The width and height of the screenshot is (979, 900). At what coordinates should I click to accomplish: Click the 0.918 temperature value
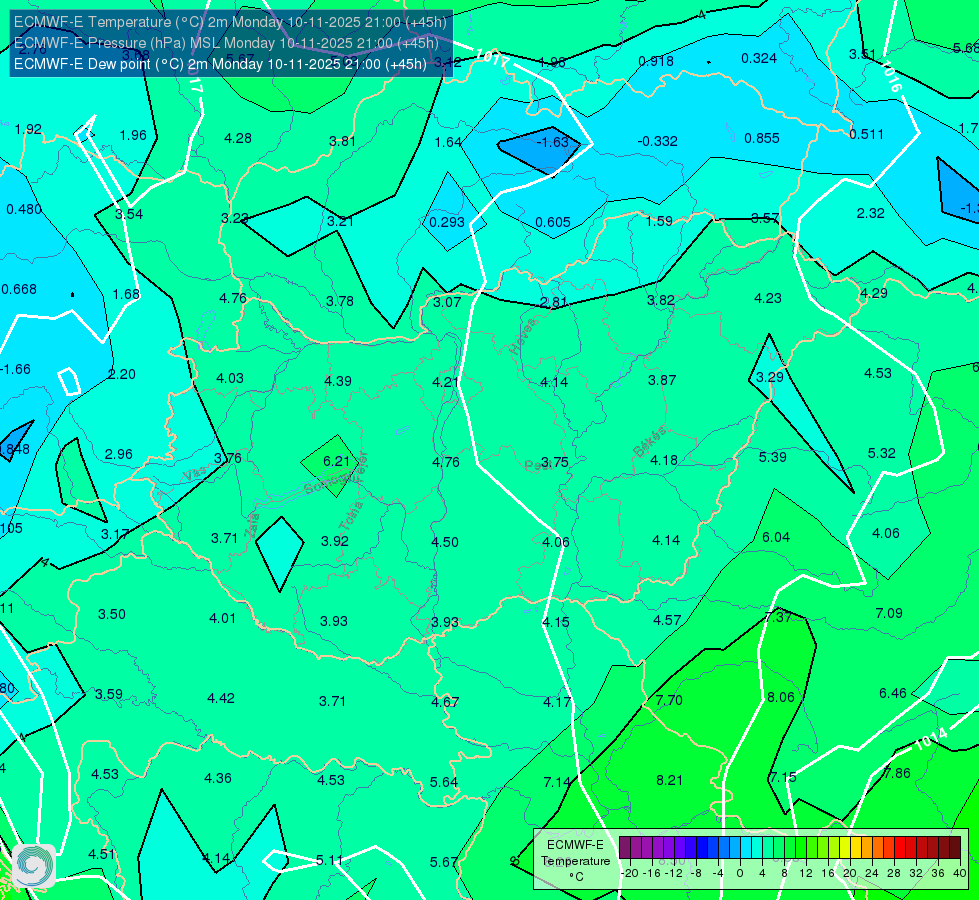click(x=656, y=61)
